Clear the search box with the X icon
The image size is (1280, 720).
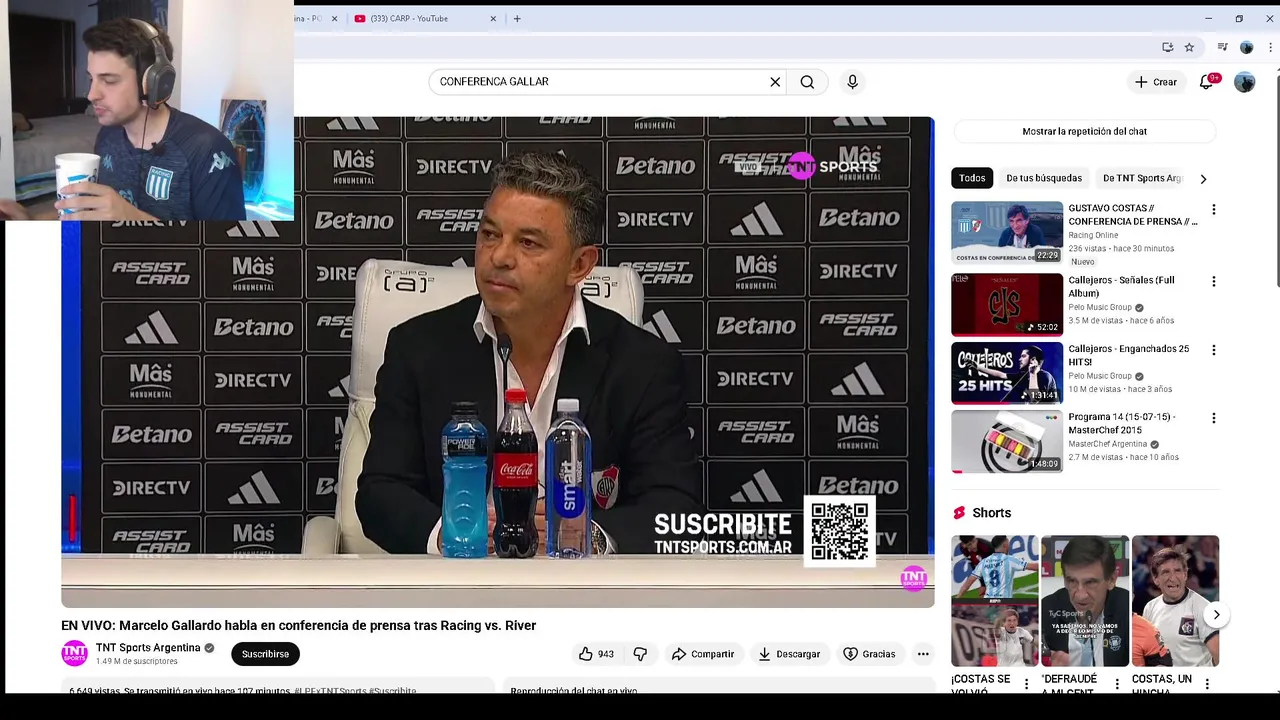[x=775, y=82]
